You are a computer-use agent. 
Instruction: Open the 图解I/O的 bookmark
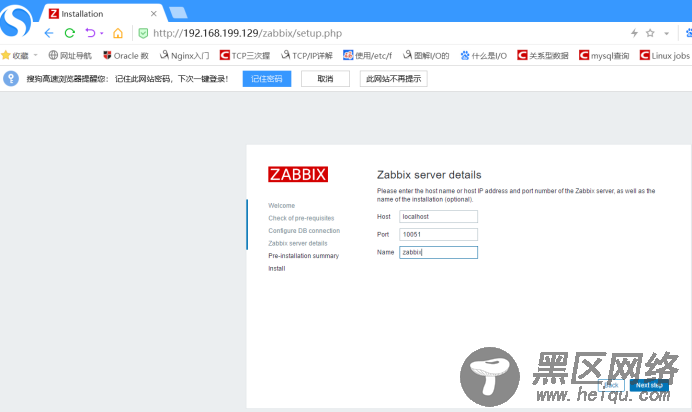tap(426, 56)
